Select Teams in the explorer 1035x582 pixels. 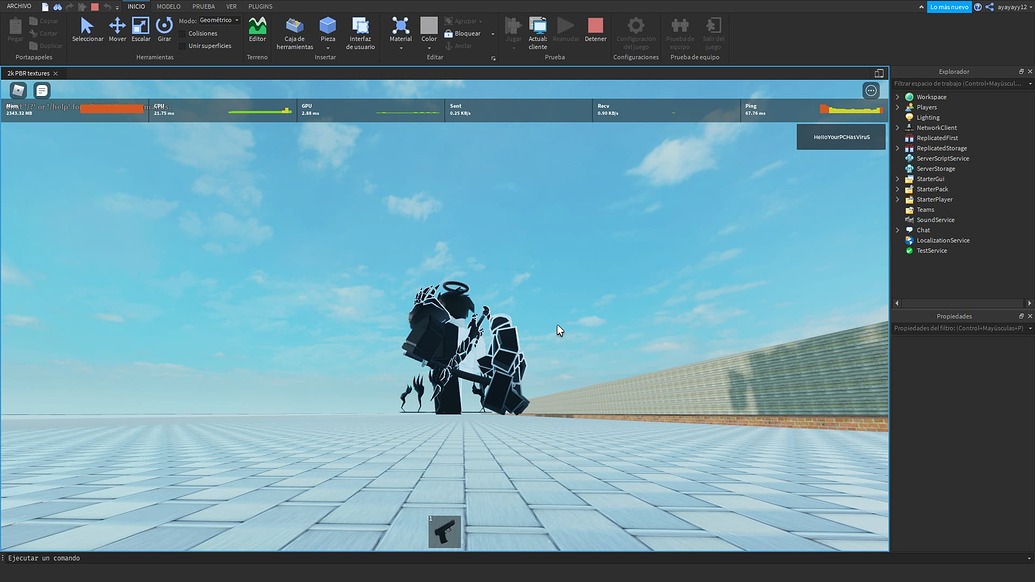point(925,210)
